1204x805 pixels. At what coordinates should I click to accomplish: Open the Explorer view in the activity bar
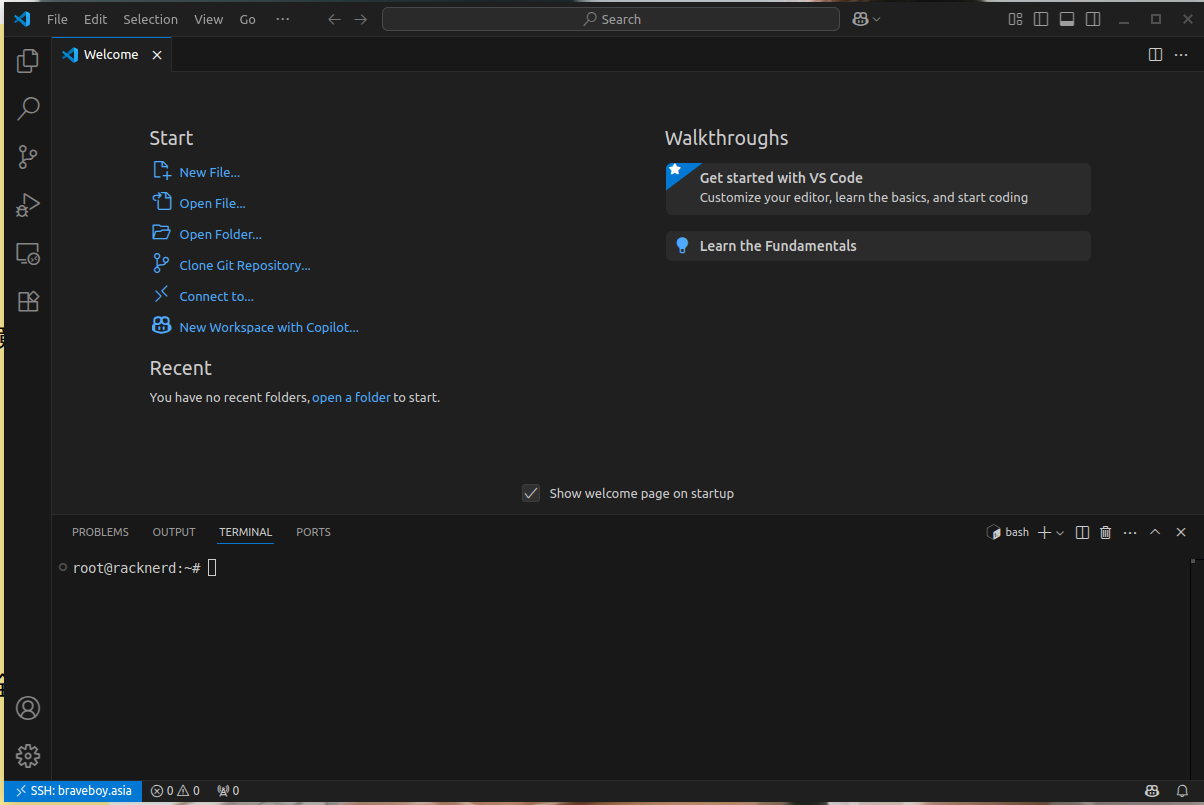(27, 60)
